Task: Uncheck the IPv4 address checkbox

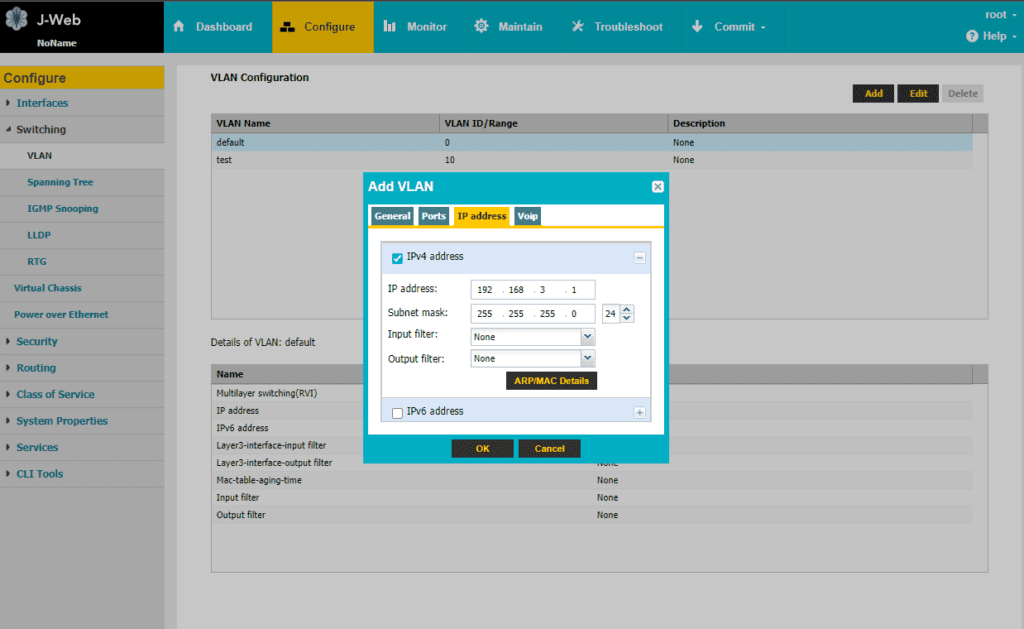Action: 397,258
